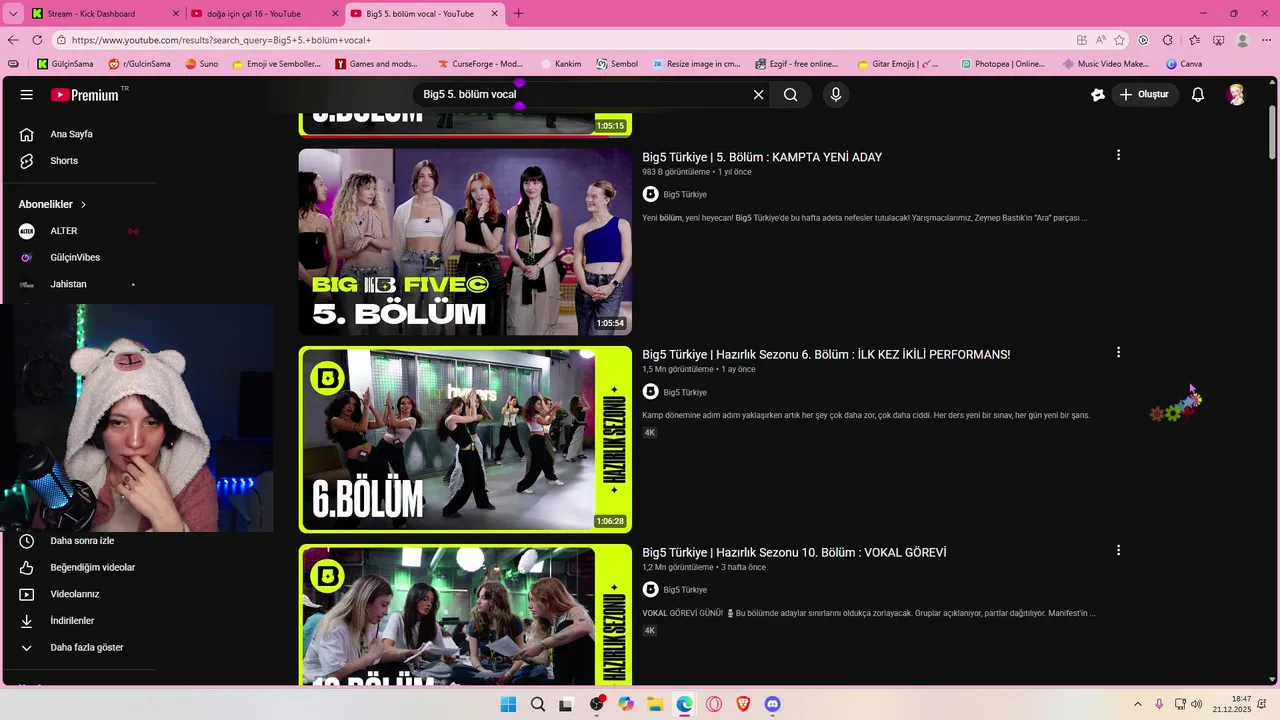Click the Oluştur create button
Image resolution: width=1280 pixels, height=720 pixels.
pos(1144,94)
